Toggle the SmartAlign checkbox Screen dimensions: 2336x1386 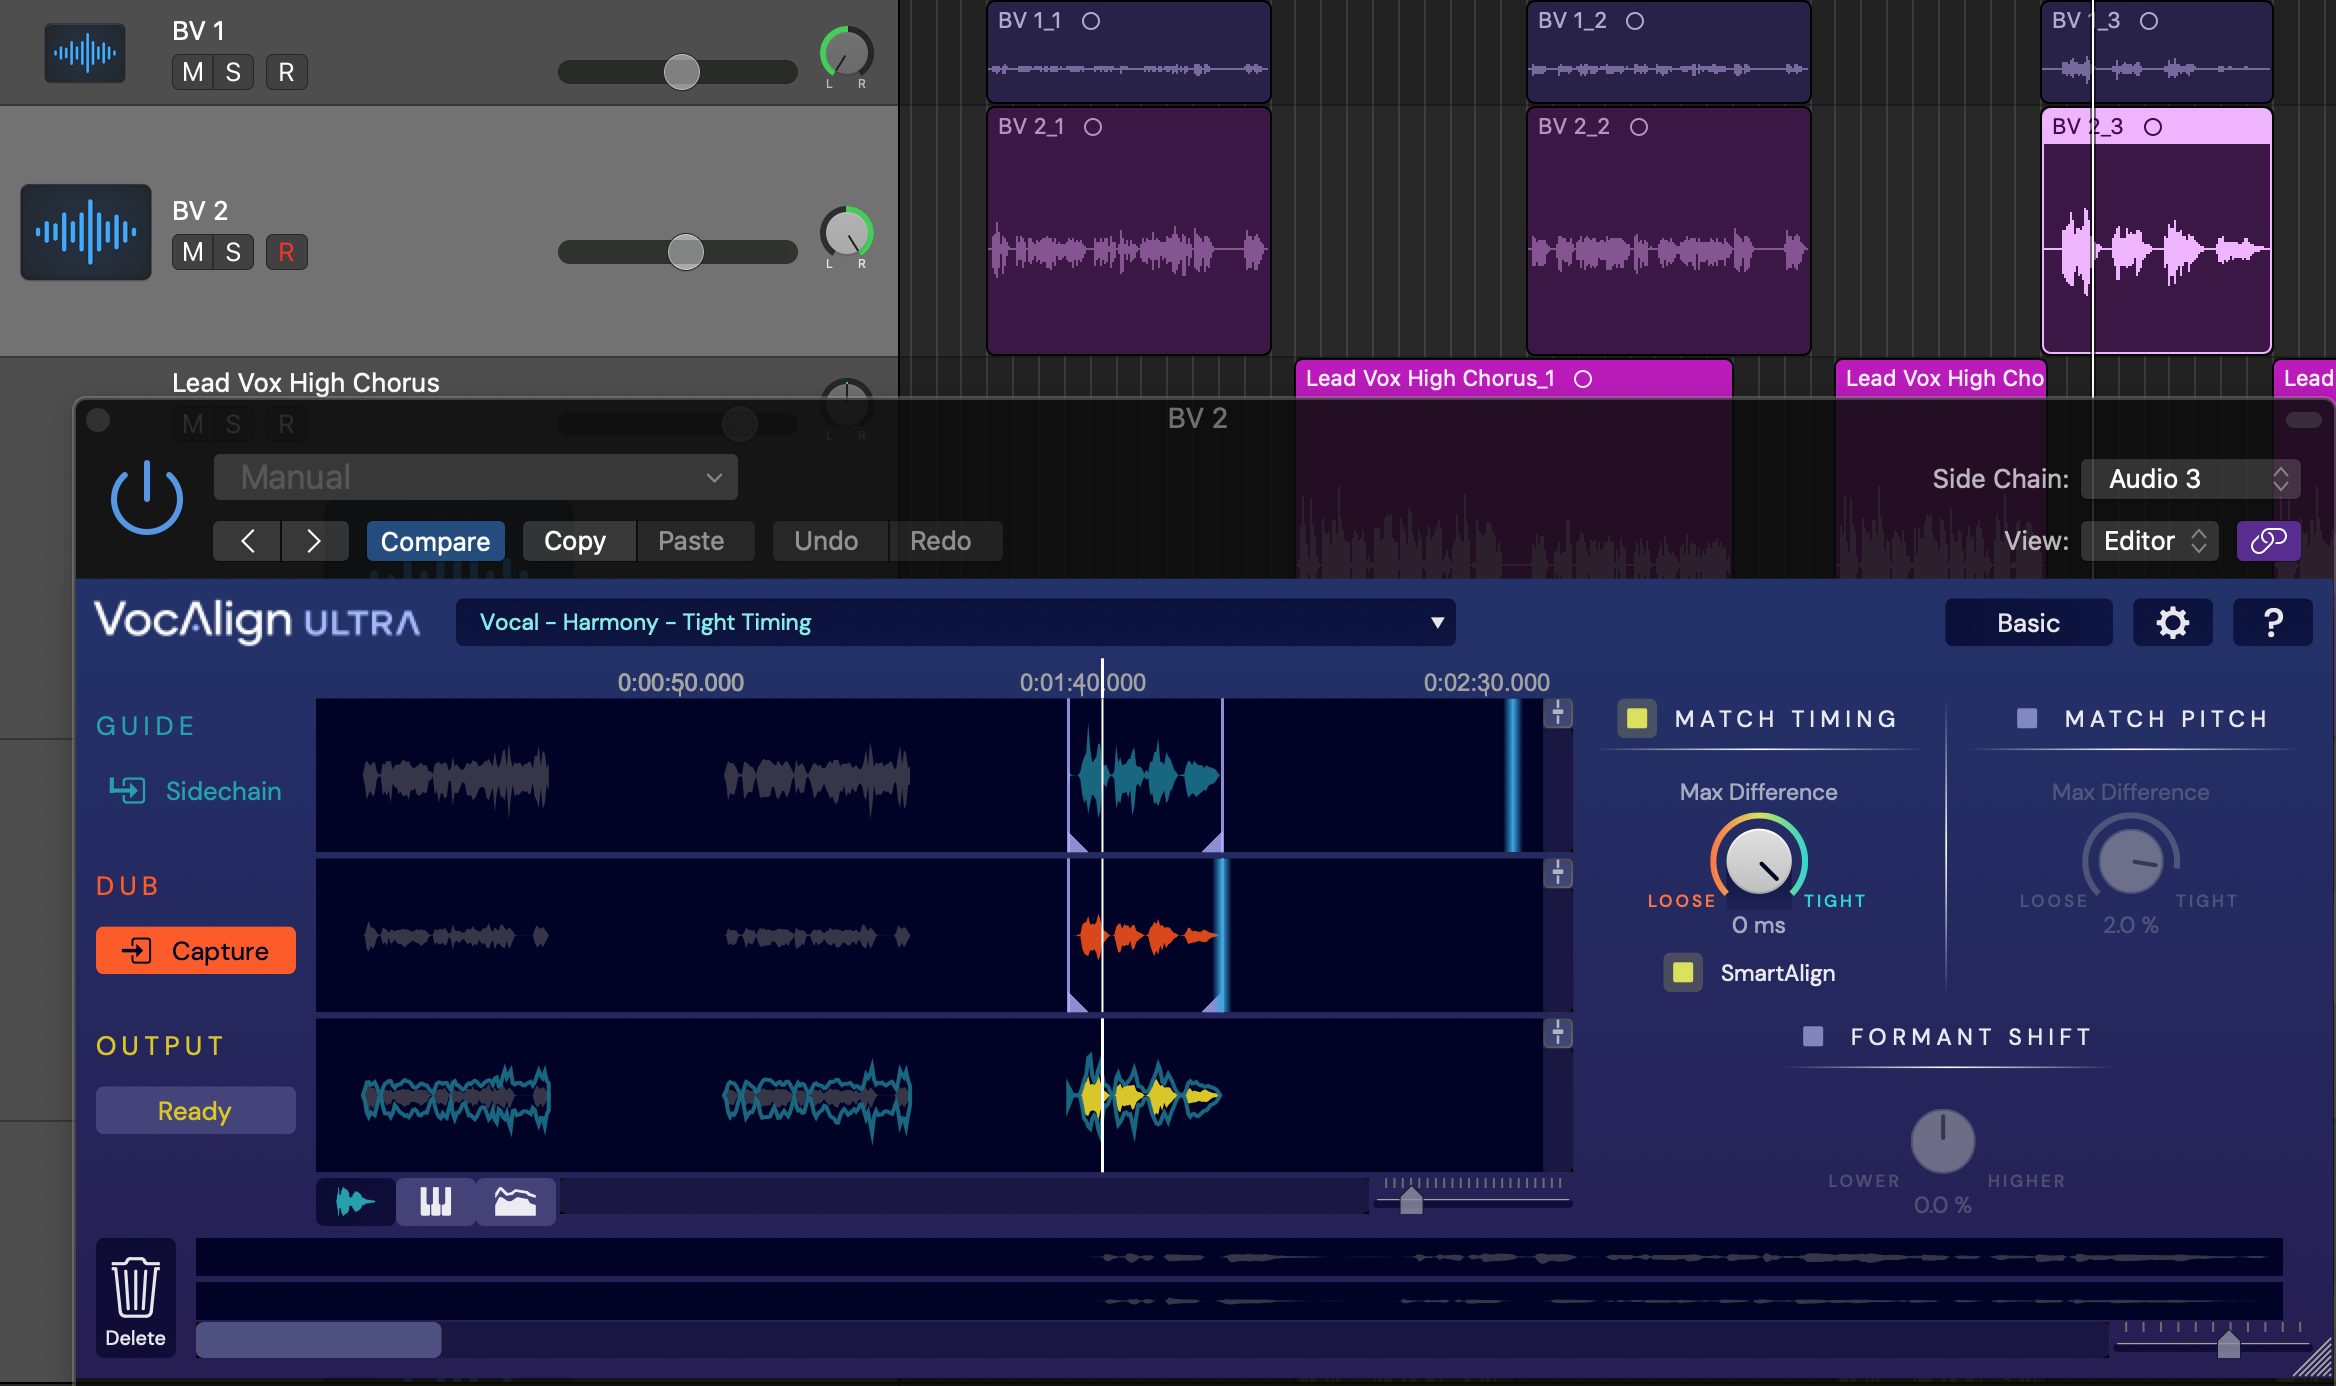click(x=1683, y=972)
